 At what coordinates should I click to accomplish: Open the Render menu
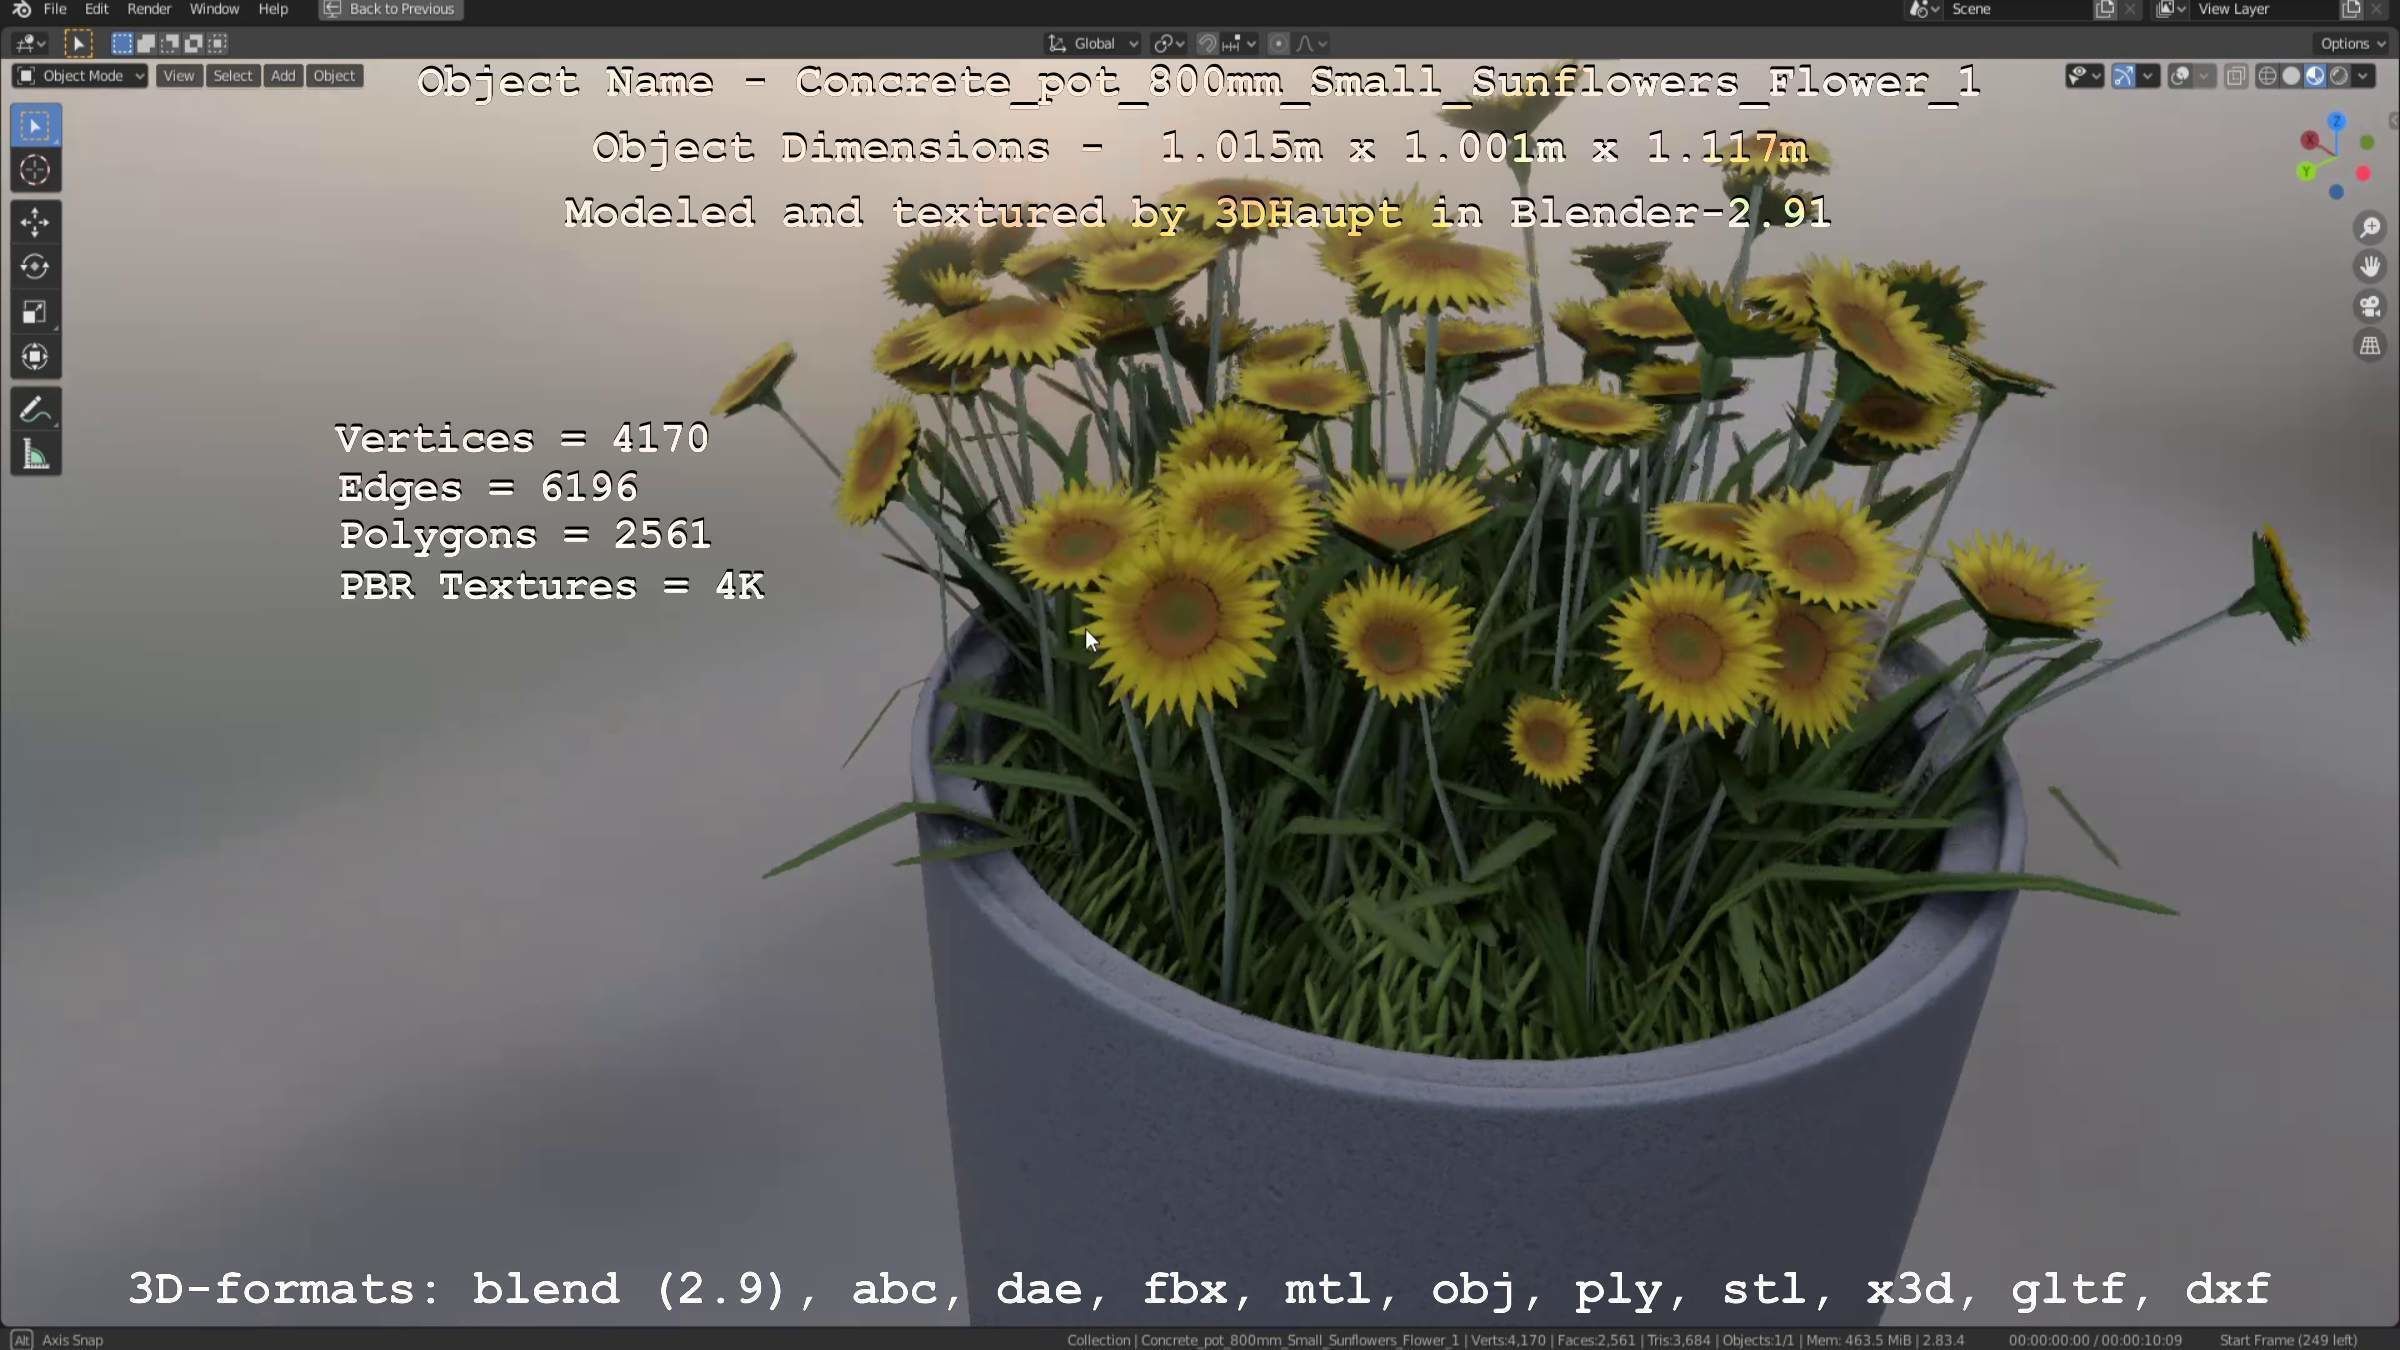pos(149,9)
